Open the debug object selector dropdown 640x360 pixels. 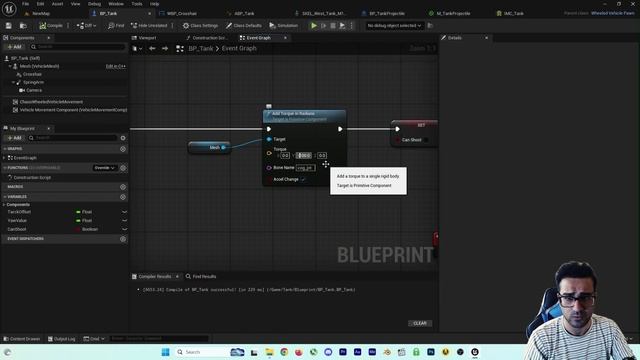point(394,26)
